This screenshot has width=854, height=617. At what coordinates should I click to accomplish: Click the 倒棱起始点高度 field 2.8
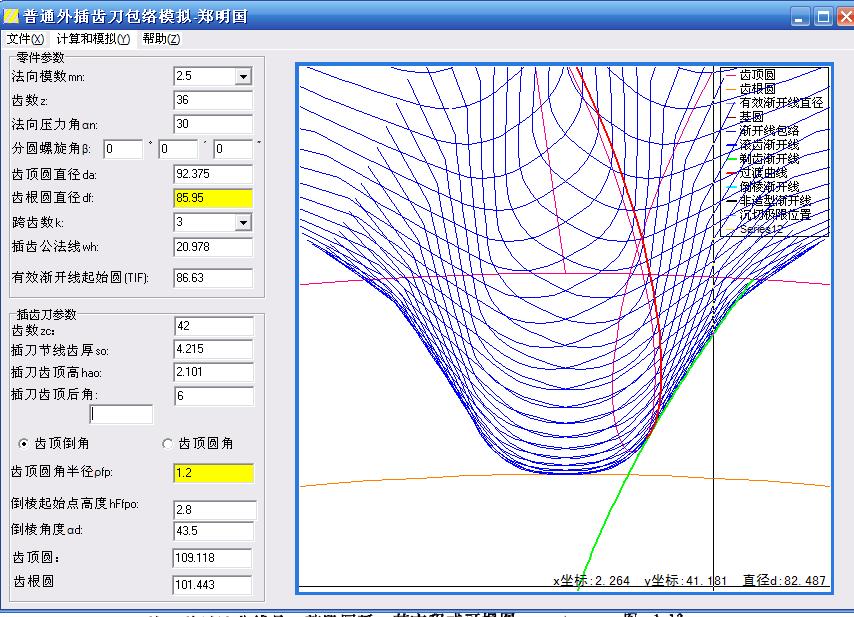click(x=215, y=510)
